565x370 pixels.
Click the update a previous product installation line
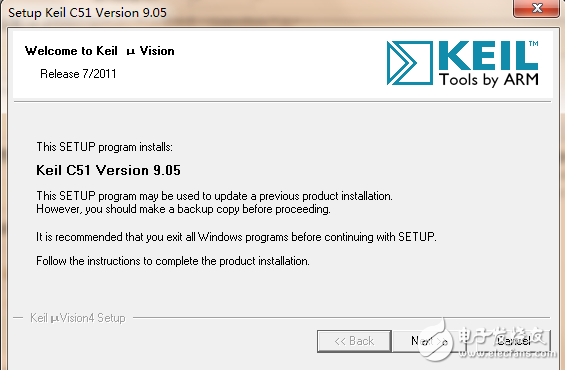click(x=214, y=196)
